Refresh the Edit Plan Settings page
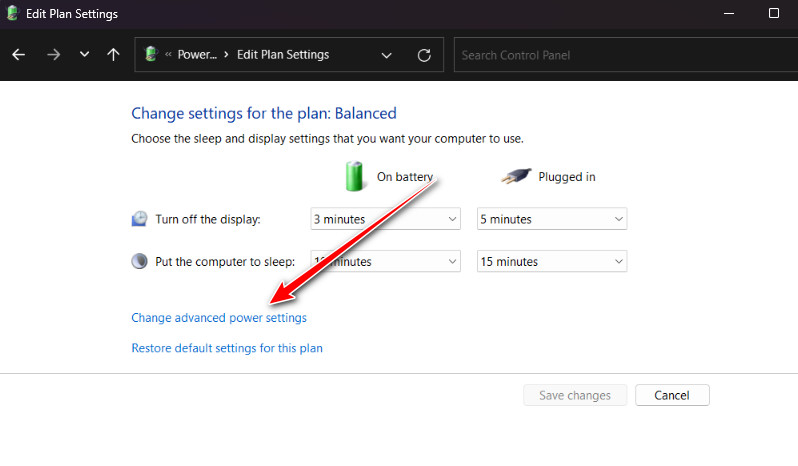This screenshot has width=798, height=466. pyautogui.click(x=424, y=55)
